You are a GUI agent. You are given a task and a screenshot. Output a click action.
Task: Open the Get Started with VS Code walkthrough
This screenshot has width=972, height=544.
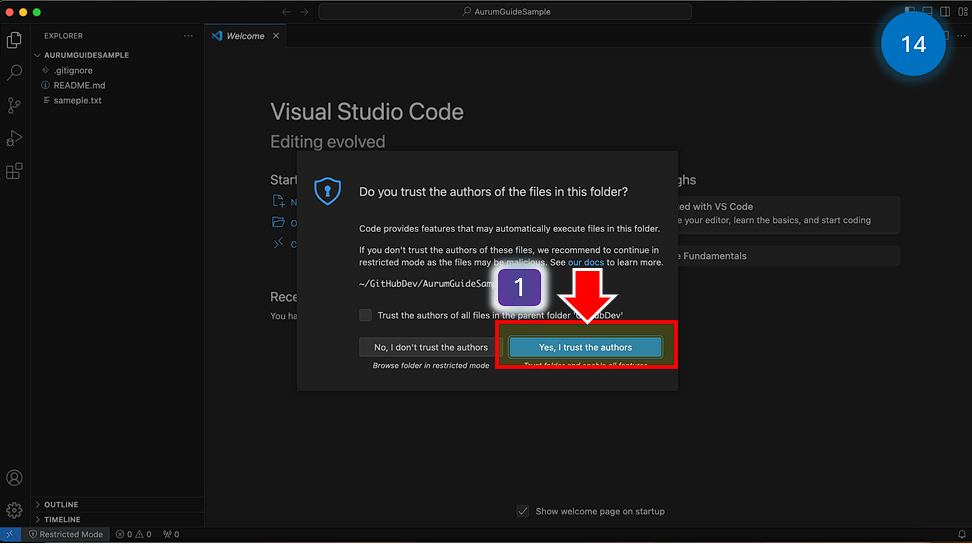tap(789, 214)
